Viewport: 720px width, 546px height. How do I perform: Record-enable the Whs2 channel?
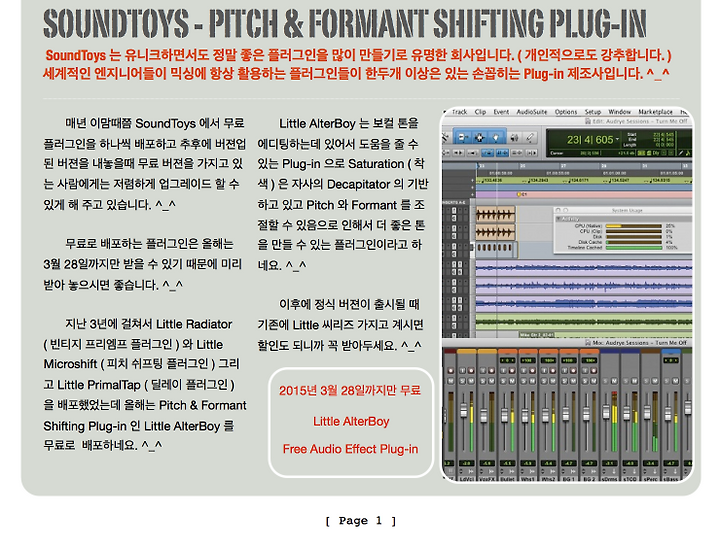tap(553, 371)
